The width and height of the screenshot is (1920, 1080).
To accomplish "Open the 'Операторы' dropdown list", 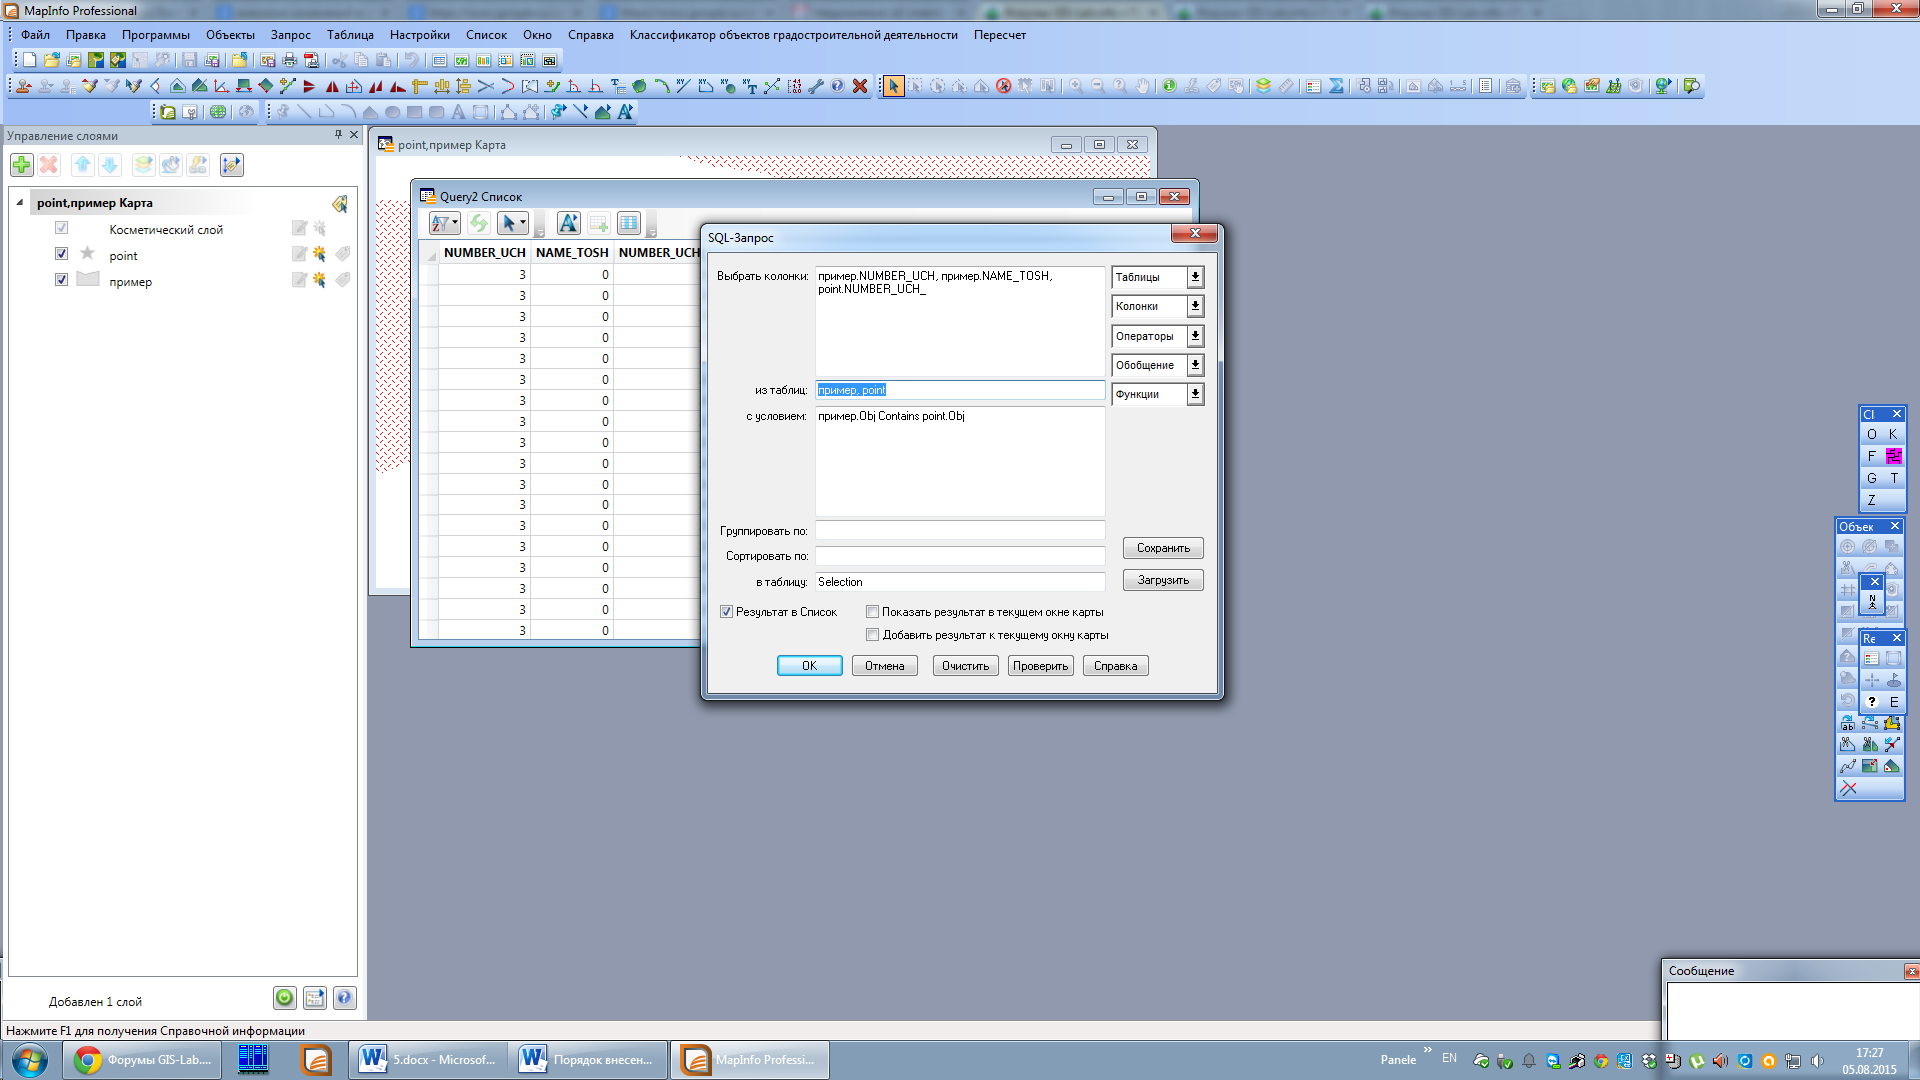I will click(x=1195, y=336).
